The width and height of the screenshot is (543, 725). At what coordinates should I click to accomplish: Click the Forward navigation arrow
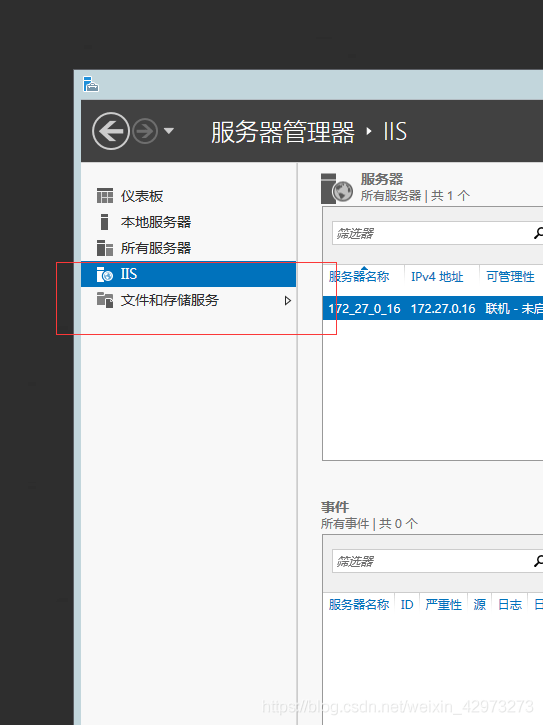pos(145,131)
